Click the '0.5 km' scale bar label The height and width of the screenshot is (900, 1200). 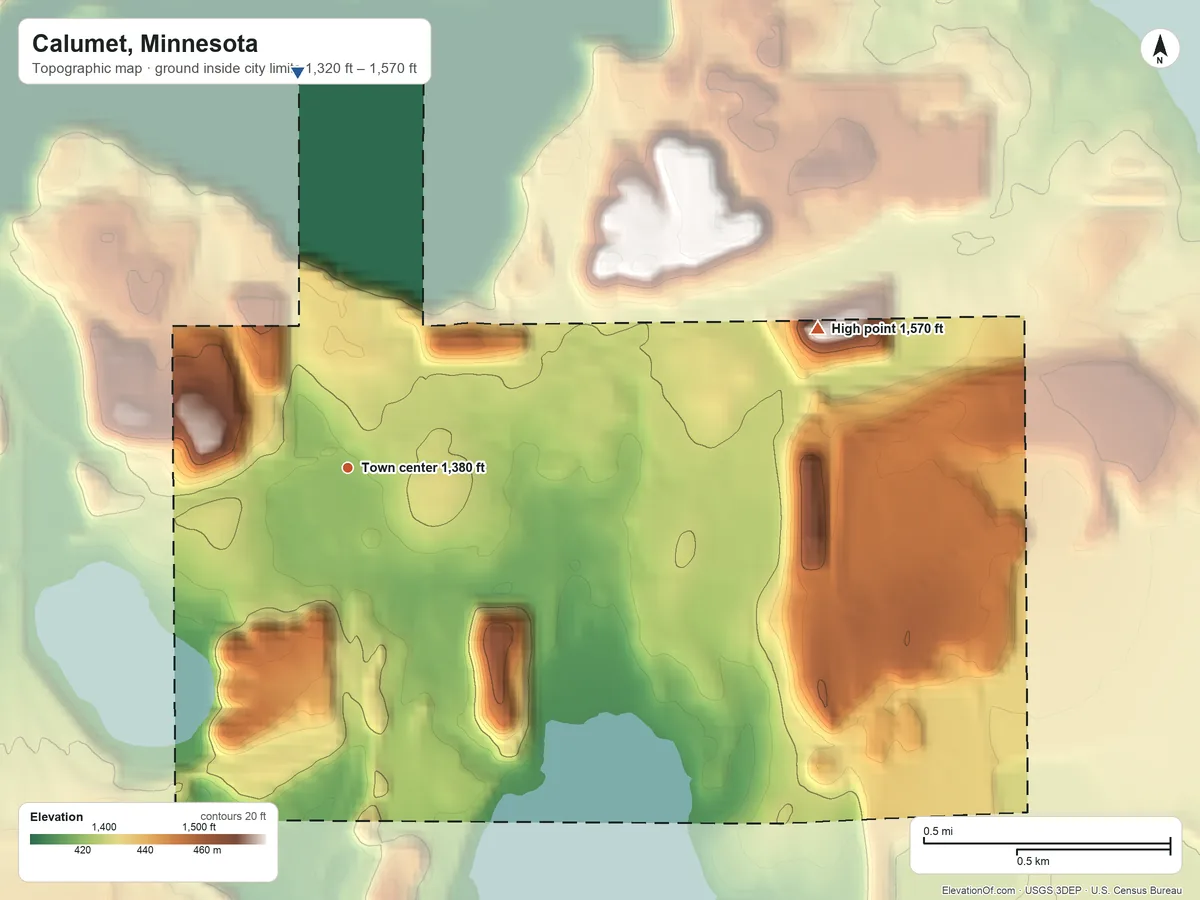[x=1033, y=860]
